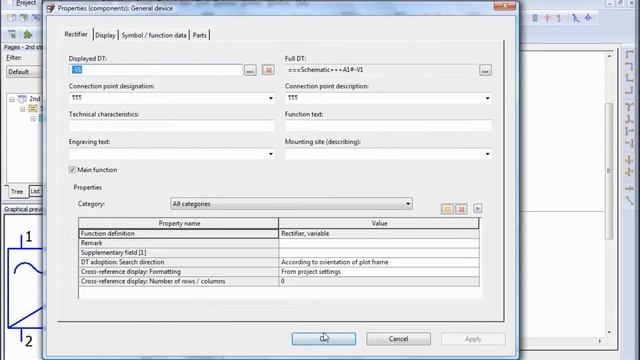The height and width of the screenshot is (360, 640).
Task: Switch to the Parts tab
Action: point(200,35)
